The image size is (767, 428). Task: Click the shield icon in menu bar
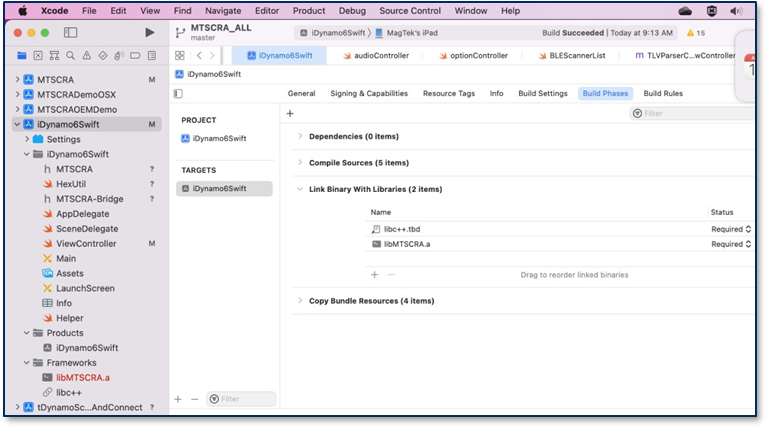pyautogui.click(x=712, y=11)
